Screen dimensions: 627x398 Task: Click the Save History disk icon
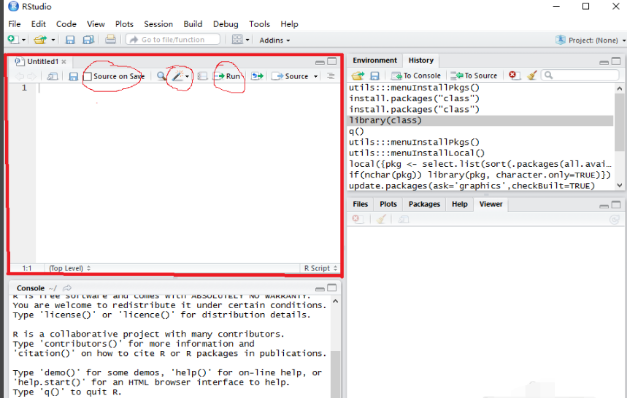tap(375, 76)
